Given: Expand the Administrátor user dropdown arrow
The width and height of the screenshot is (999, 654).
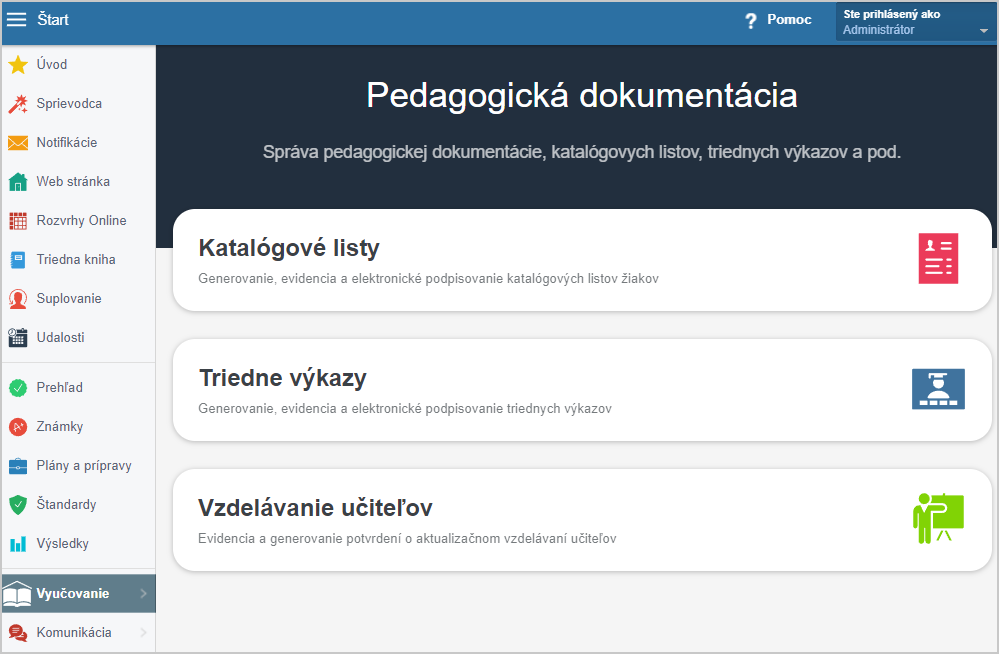Looking at the screenshot, I should 984,31.
